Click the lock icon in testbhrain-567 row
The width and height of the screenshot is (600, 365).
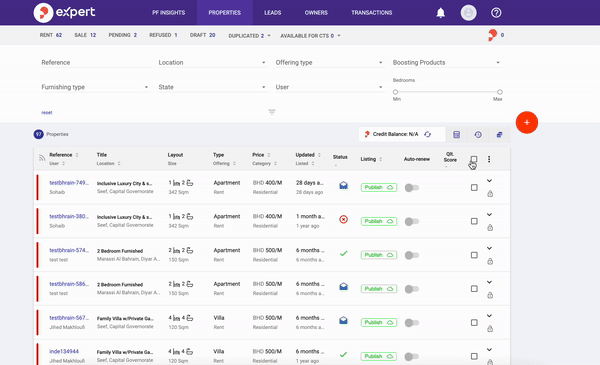click(490, 329)
